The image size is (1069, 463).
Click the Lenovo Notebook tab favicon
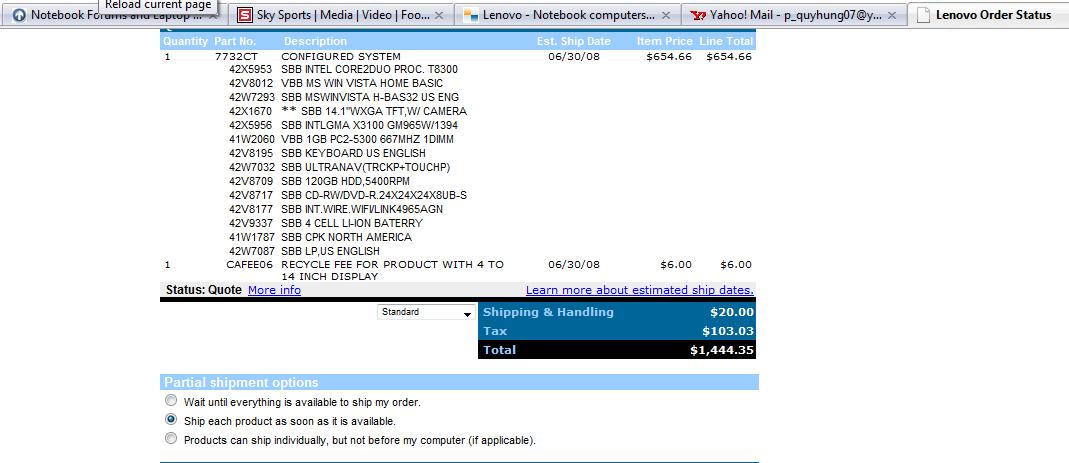pos(470,15)
